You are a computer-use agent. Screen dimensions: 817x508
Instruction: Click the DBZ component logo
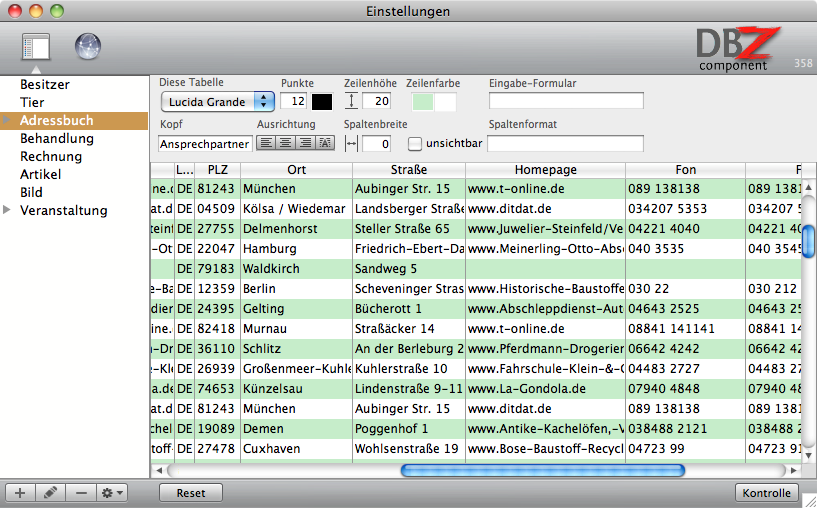click(x=738, y=48)
